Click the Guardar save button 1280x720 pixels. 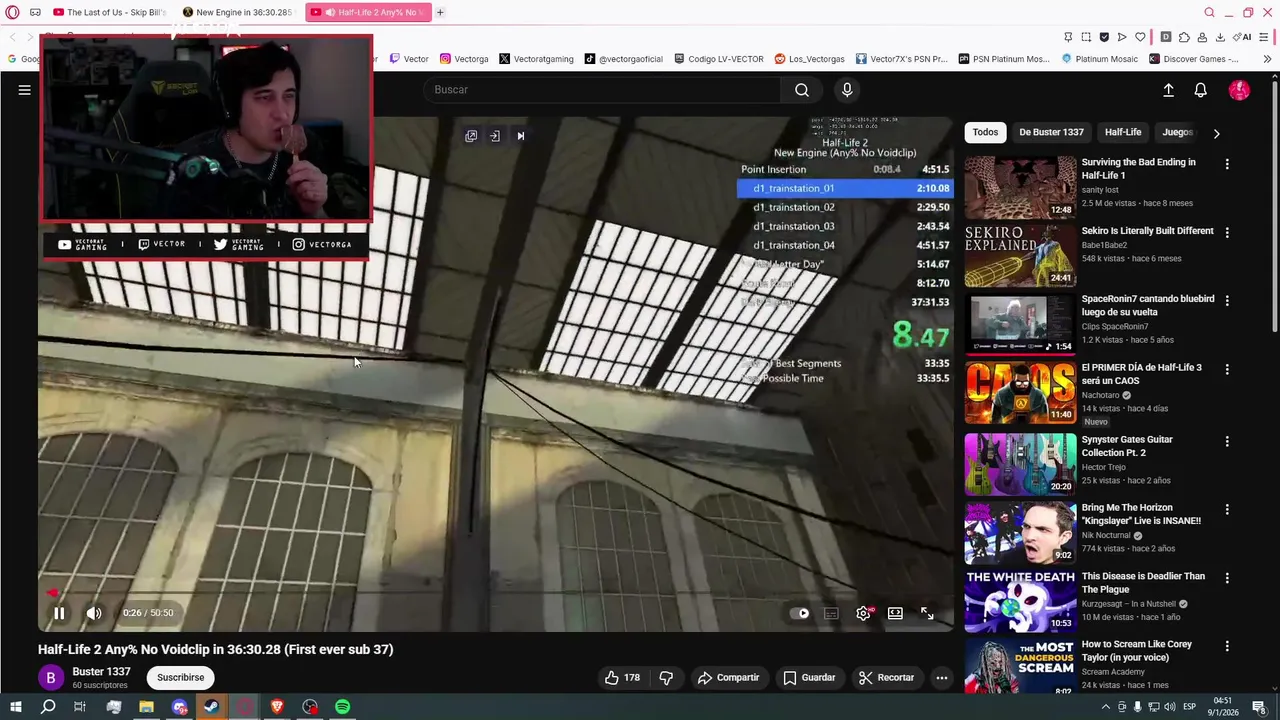pyautogui.click(x=809, y=678)
